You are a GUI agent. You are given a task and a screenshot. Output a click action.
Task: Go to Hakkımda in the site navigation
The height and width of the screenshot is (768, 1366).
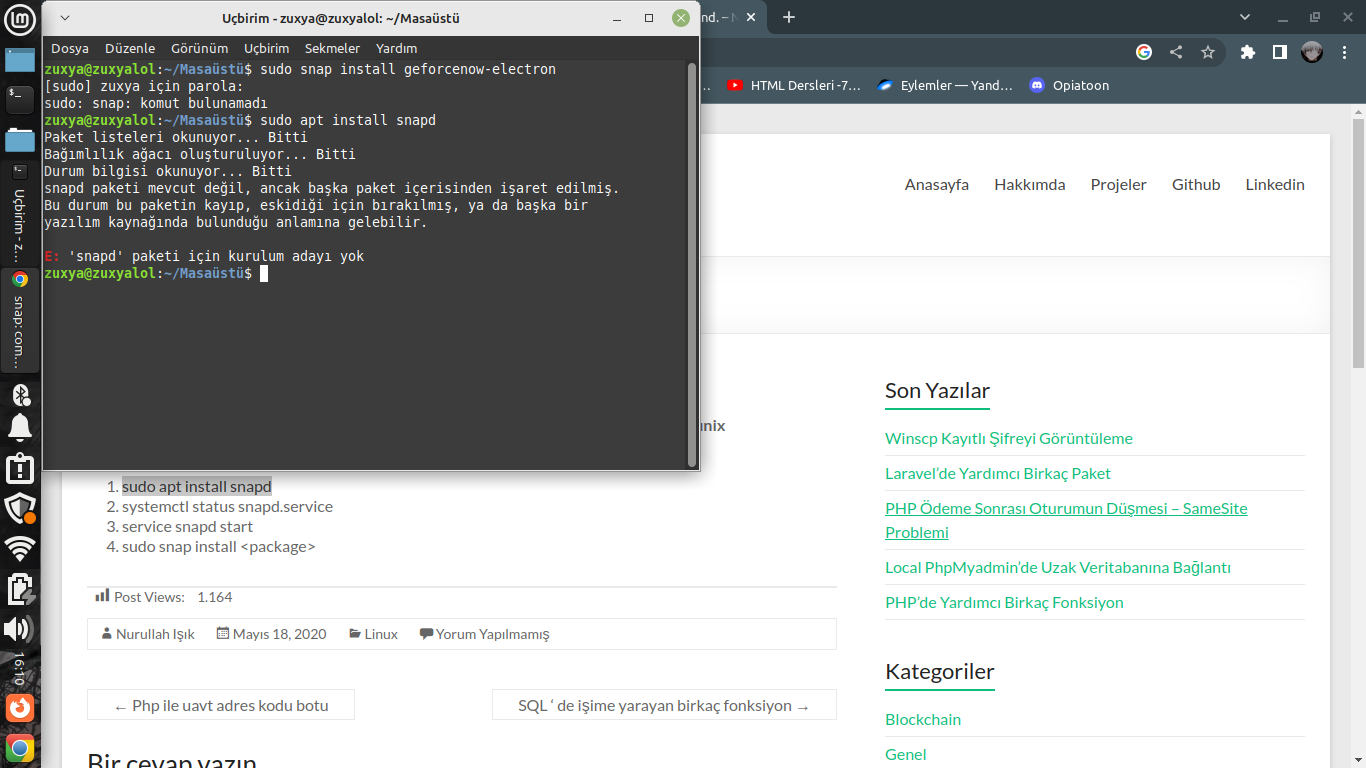tap(1030, 184)
